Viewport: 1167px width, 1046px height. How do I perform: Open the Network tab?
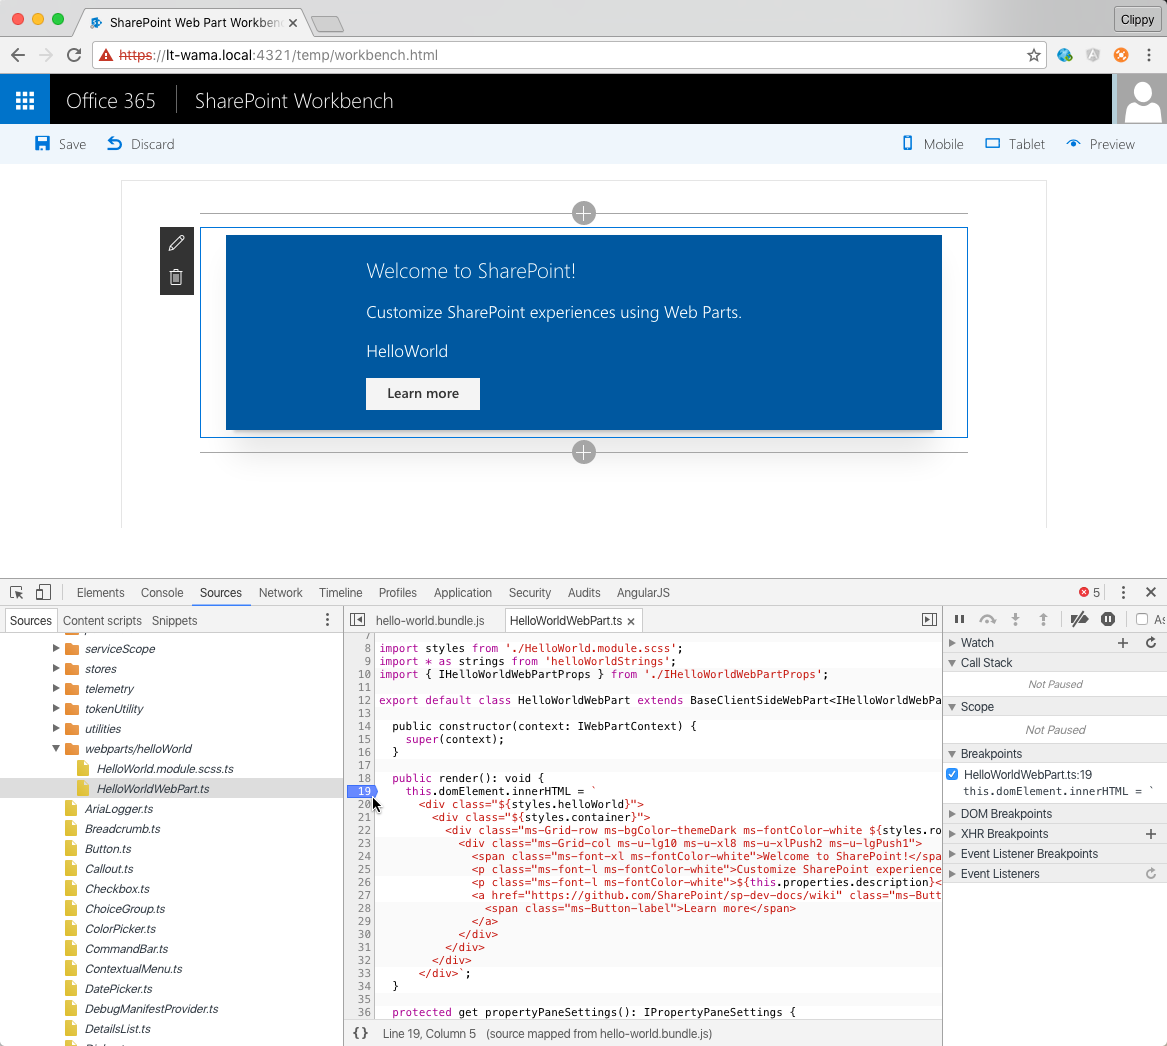tap(281, 593)
